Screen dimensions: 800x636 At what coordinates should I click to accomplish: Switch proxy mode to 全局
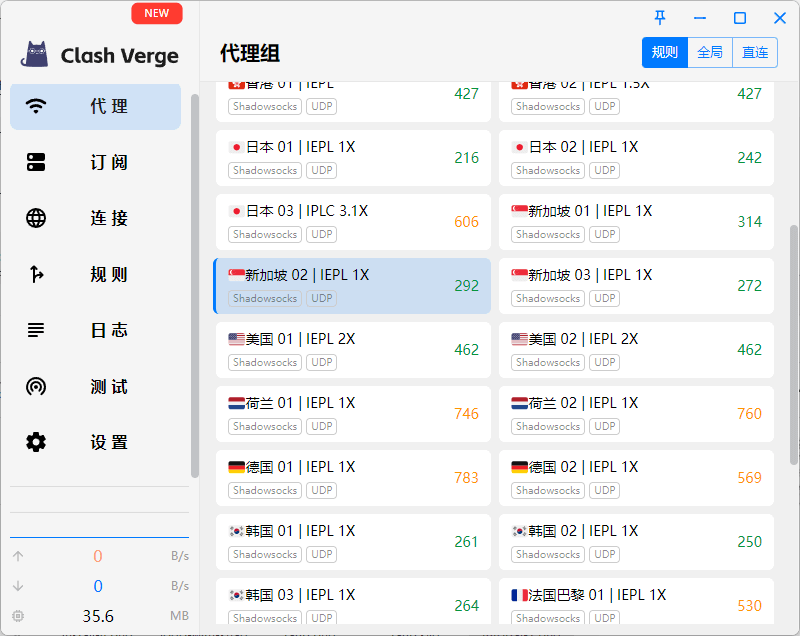pos(710,53)
